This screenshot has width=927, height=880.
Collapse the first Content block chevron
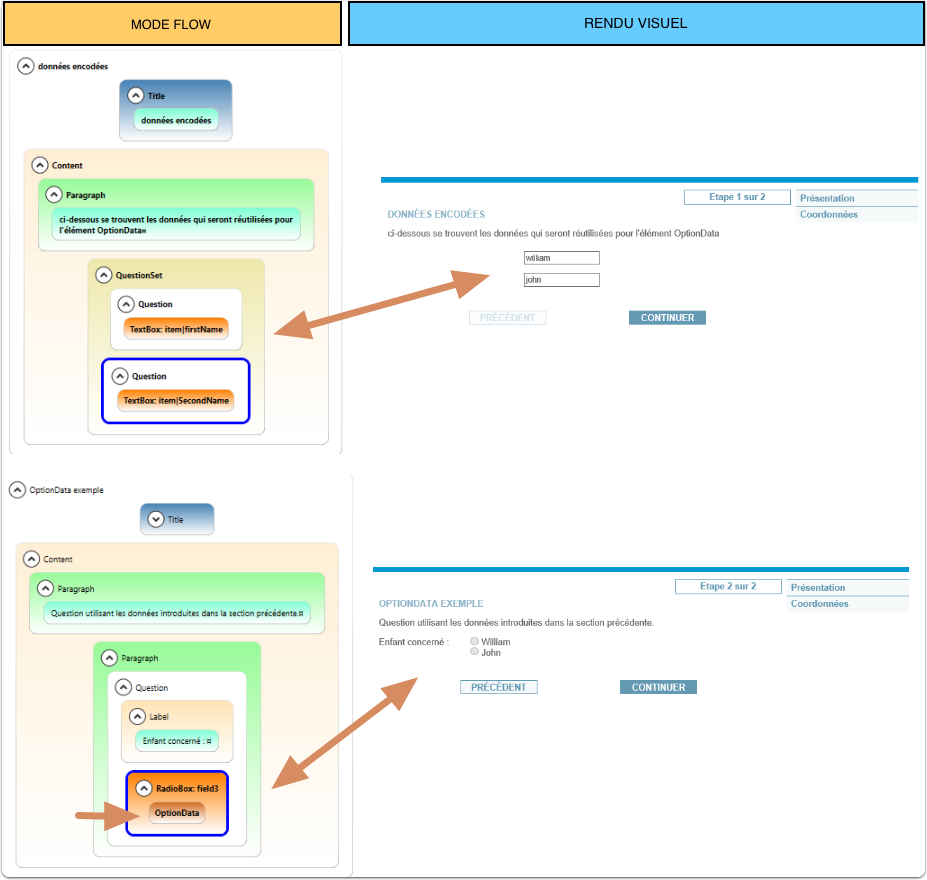40,165
